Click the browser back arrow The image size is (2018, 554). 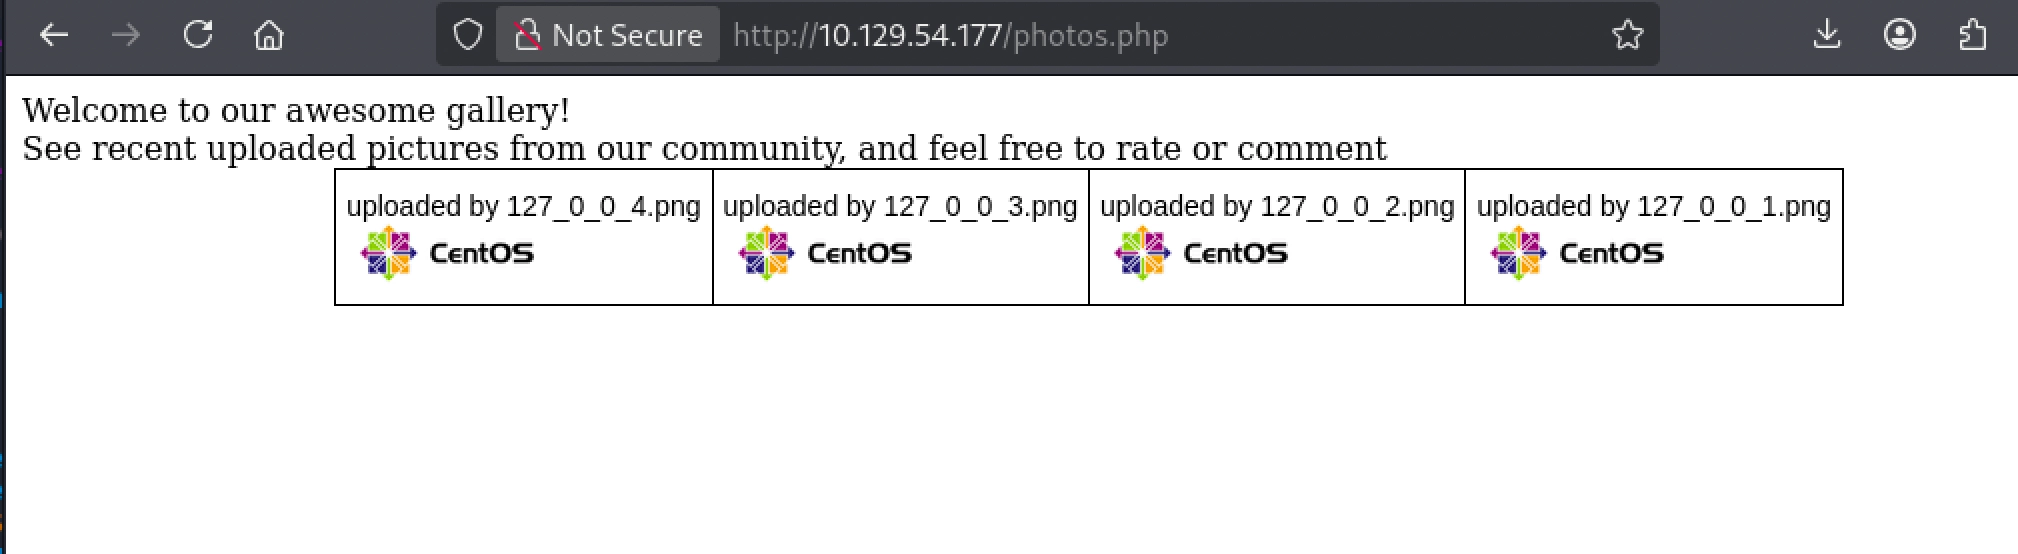click(54, 35)
